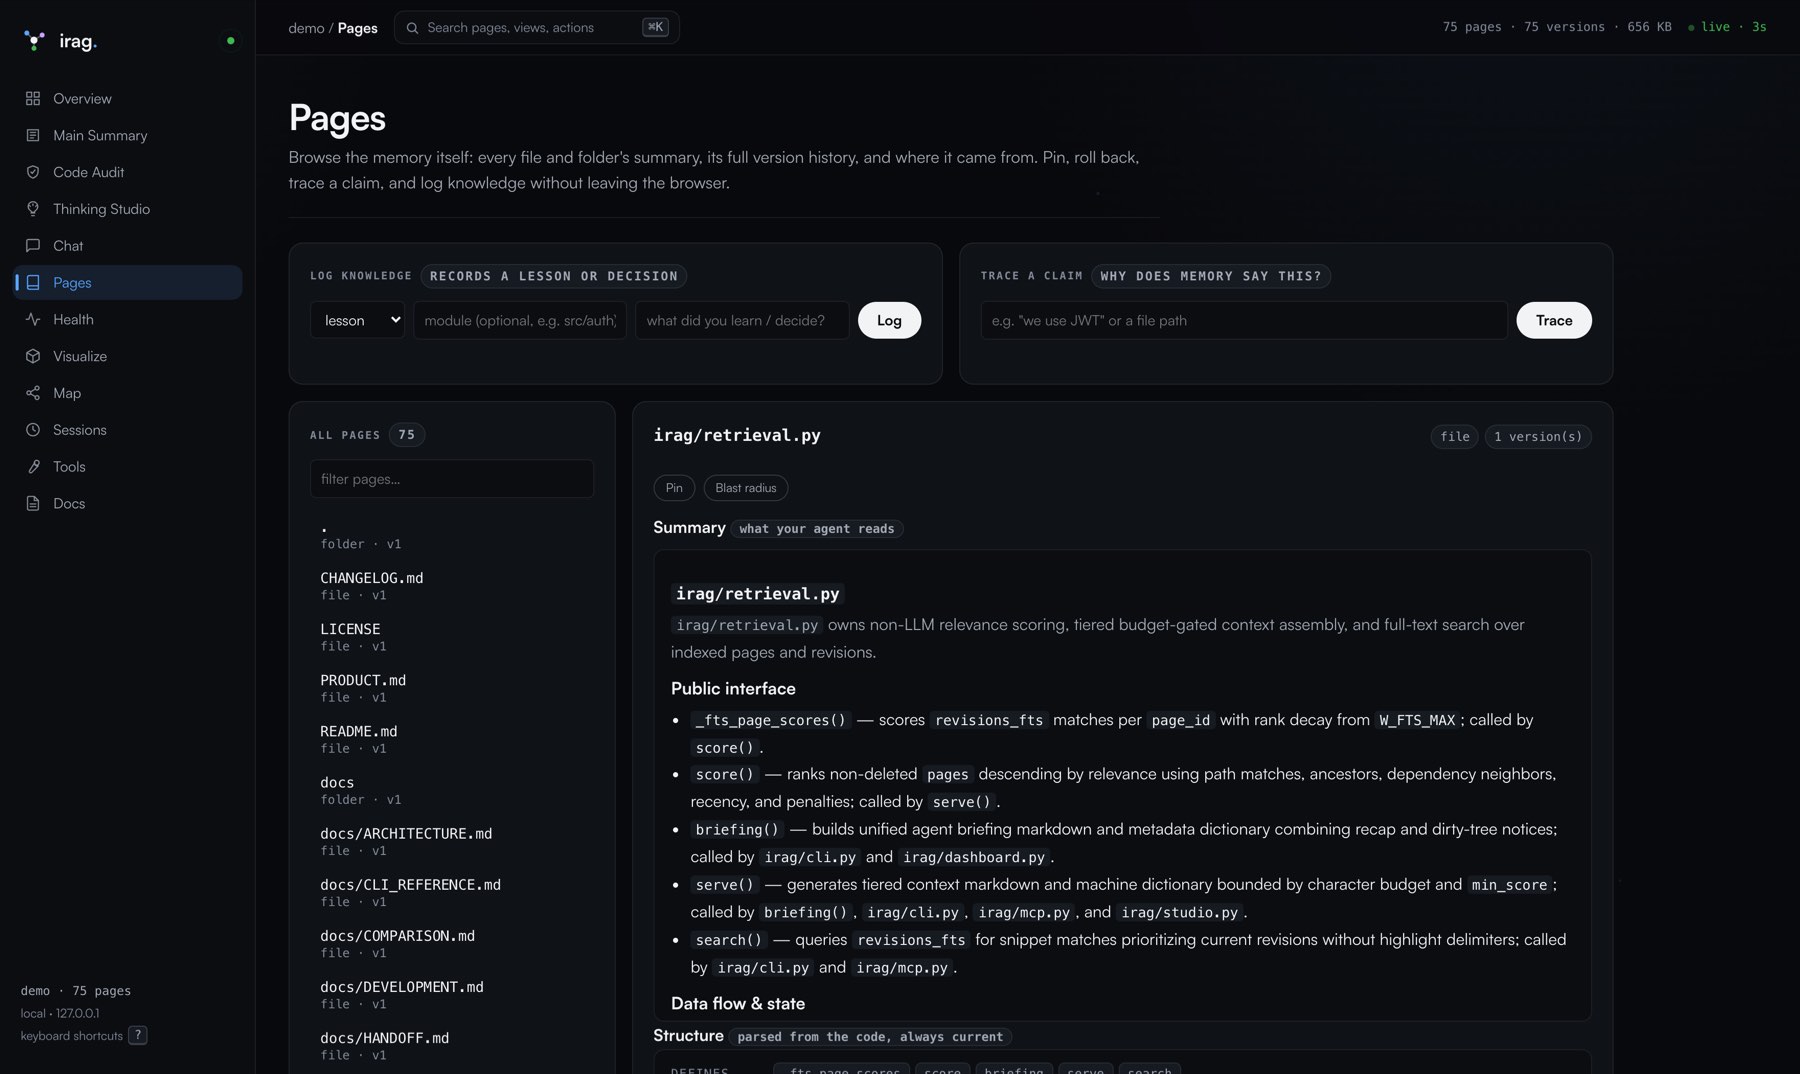Click the module optional input field
This screenshot has height=1074, width=1800.
click(x=520, y=320)
